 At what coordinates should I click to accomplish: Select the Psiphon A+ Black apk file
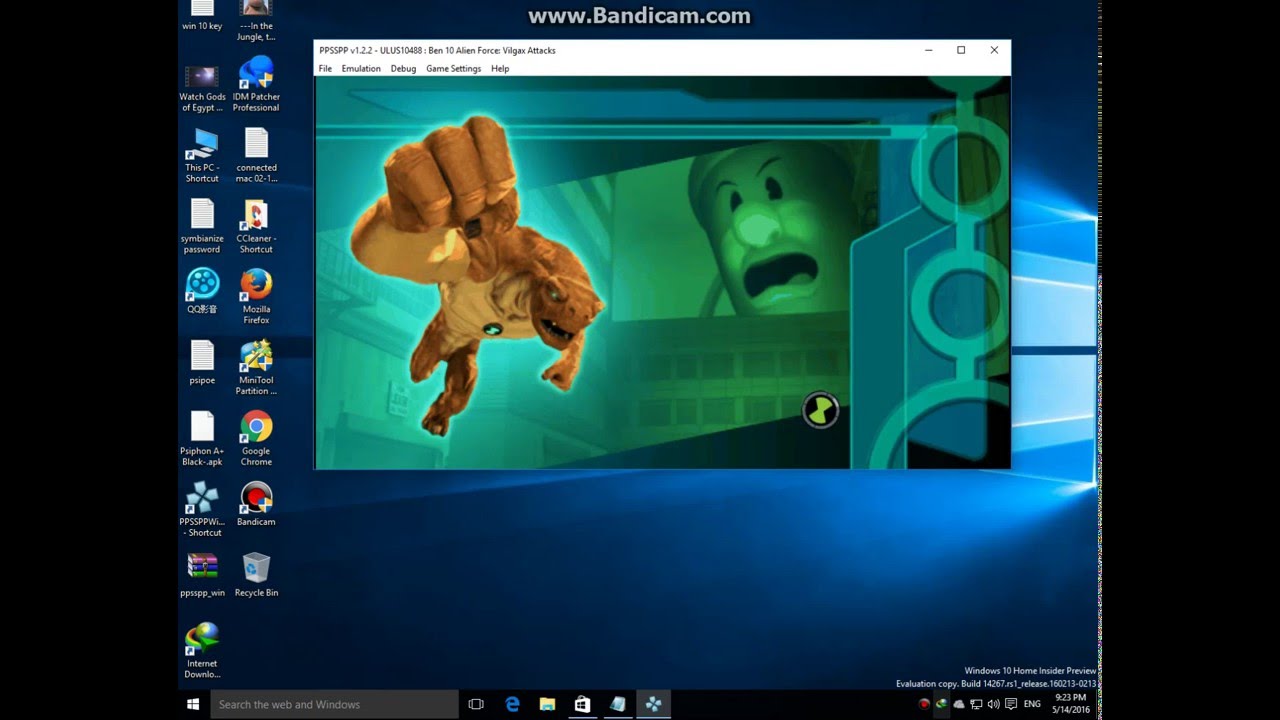coord(202,439)
